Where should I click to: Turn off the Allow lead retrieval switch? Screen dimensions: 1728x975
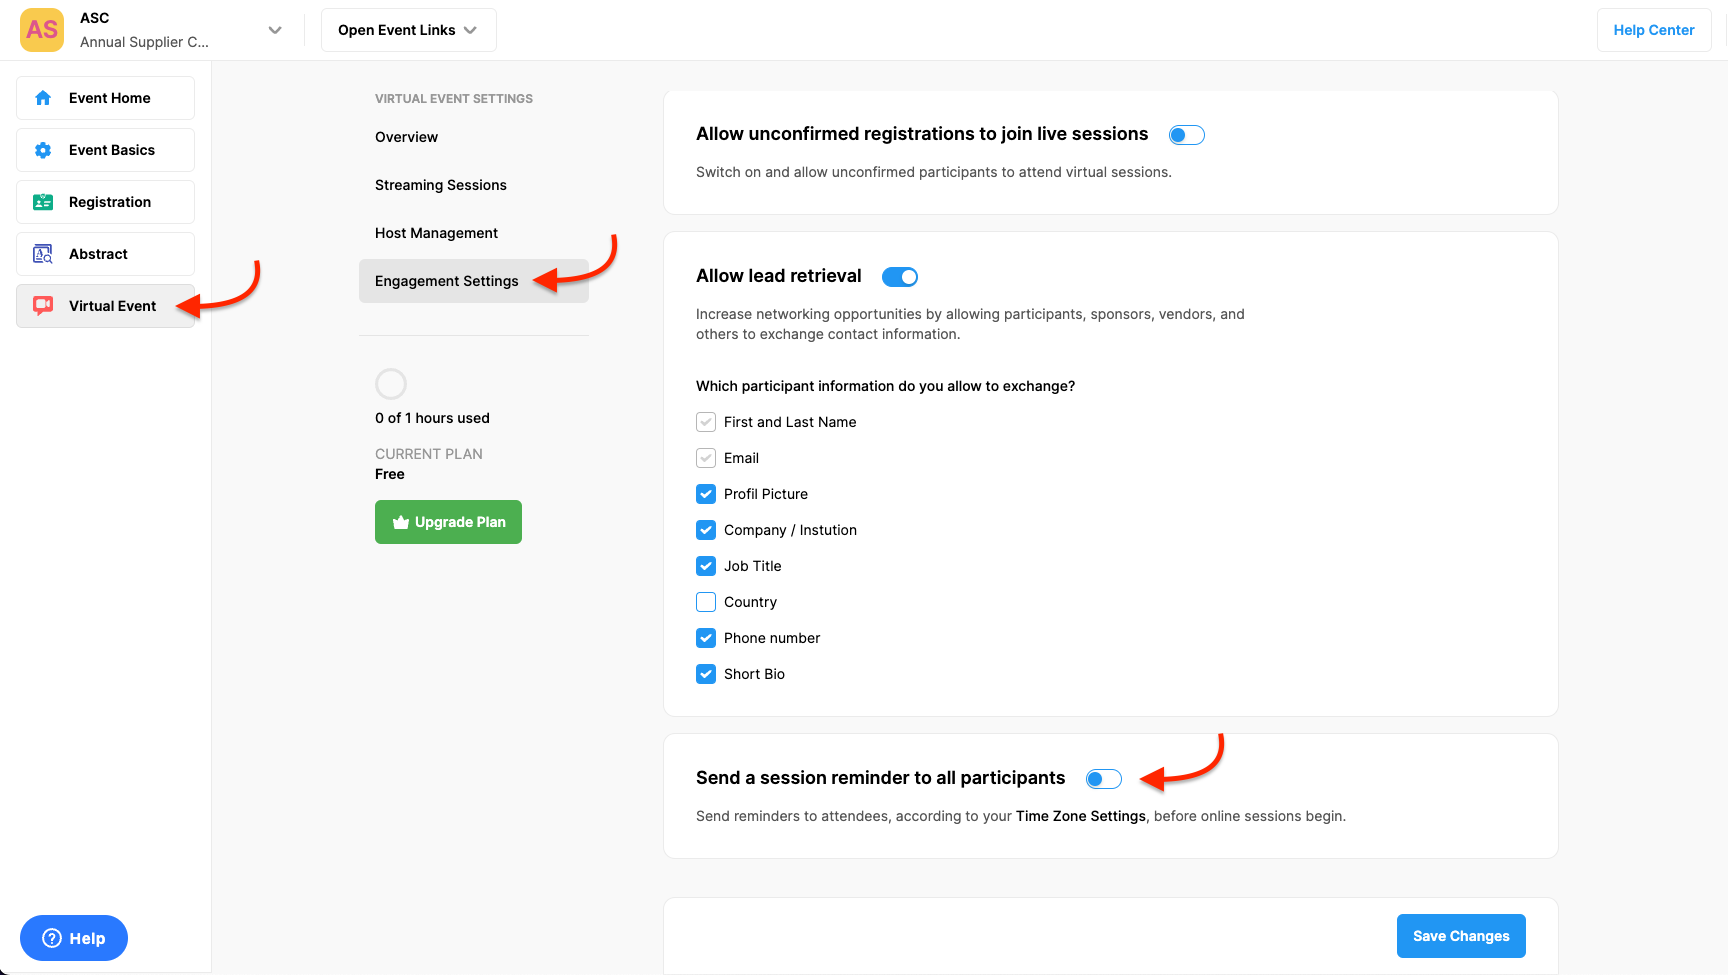pyautogui.click(x=899, y=277)
